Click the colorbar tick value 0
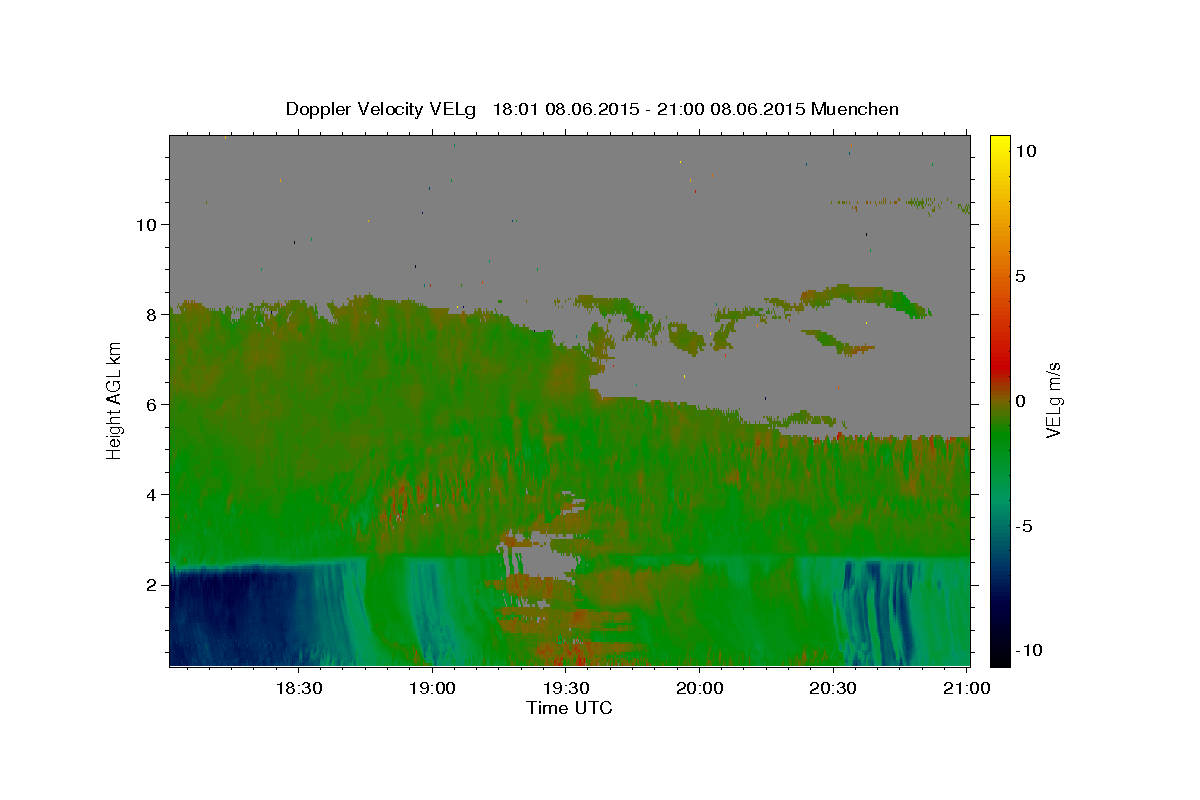 [1021, 401]
